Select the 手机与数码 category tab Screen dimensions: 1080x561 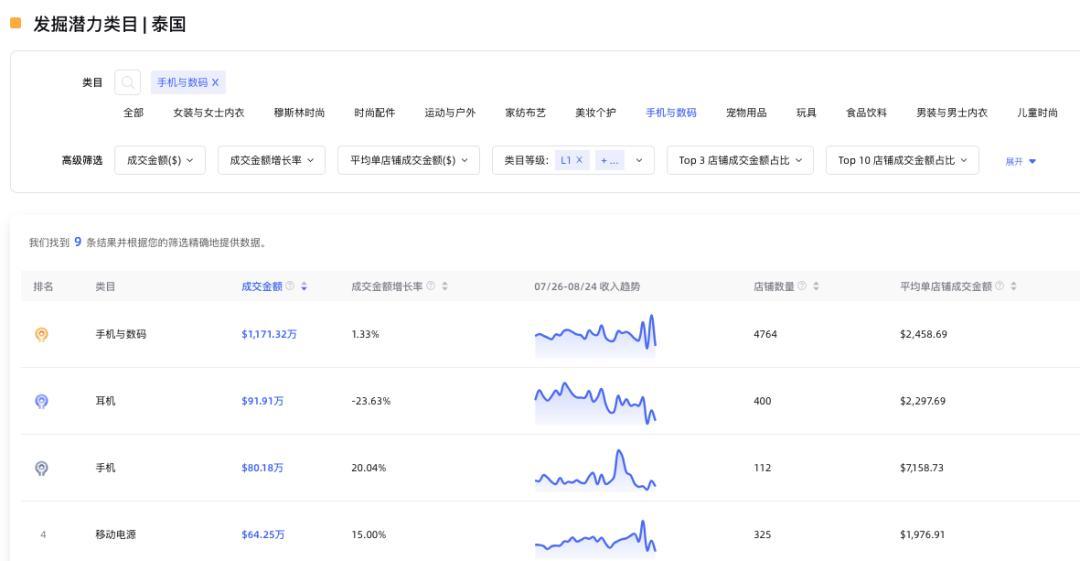coord(671,112)
